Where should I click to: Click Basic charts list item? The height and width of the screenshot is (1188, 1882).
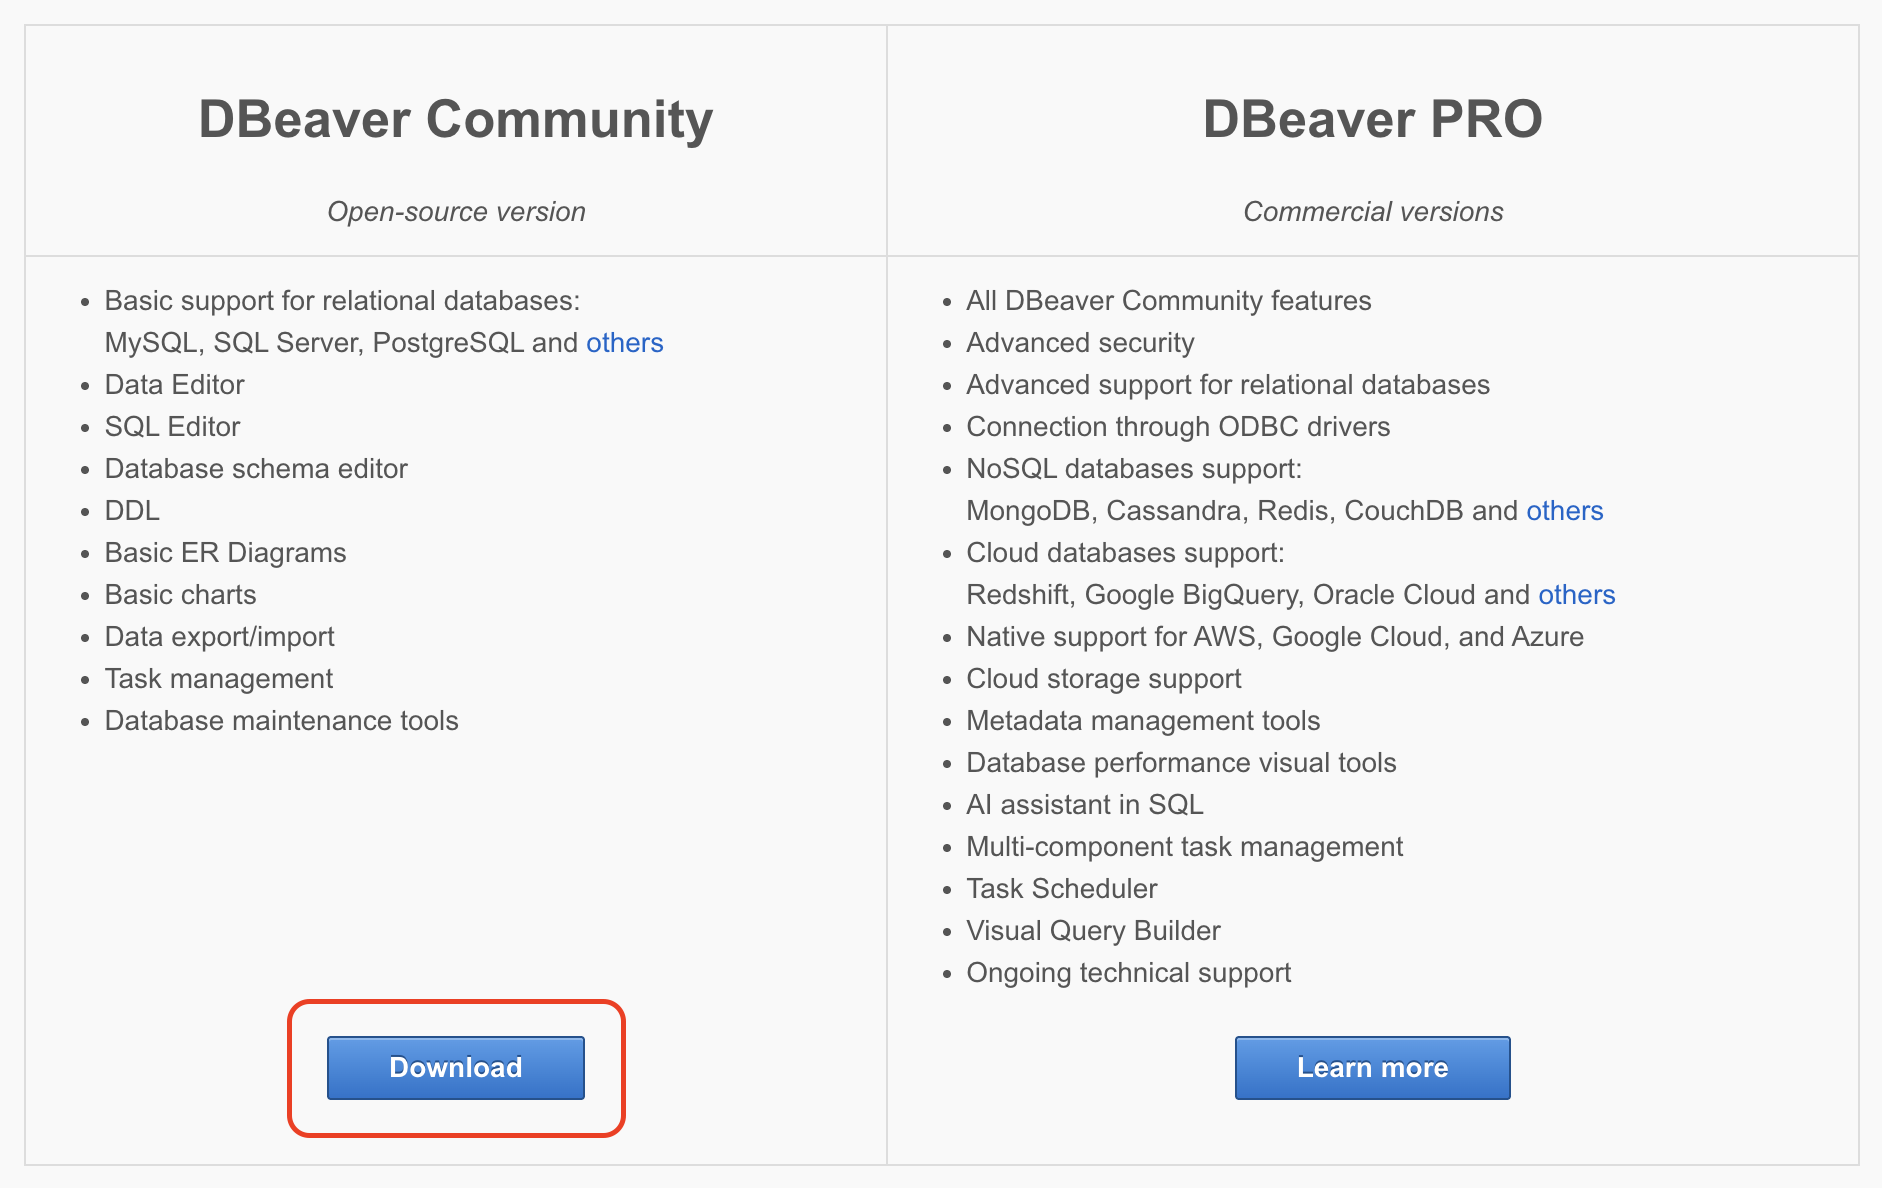click(x=180, y=595)
